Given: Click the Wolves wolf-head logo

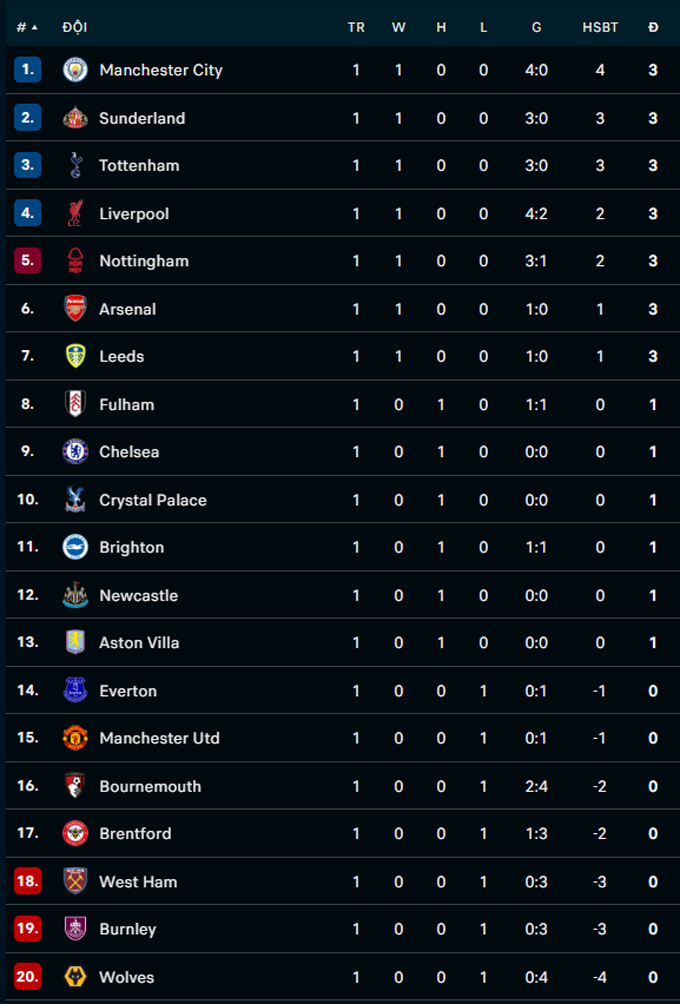Looking at the screenshot, I should point(75,977).
